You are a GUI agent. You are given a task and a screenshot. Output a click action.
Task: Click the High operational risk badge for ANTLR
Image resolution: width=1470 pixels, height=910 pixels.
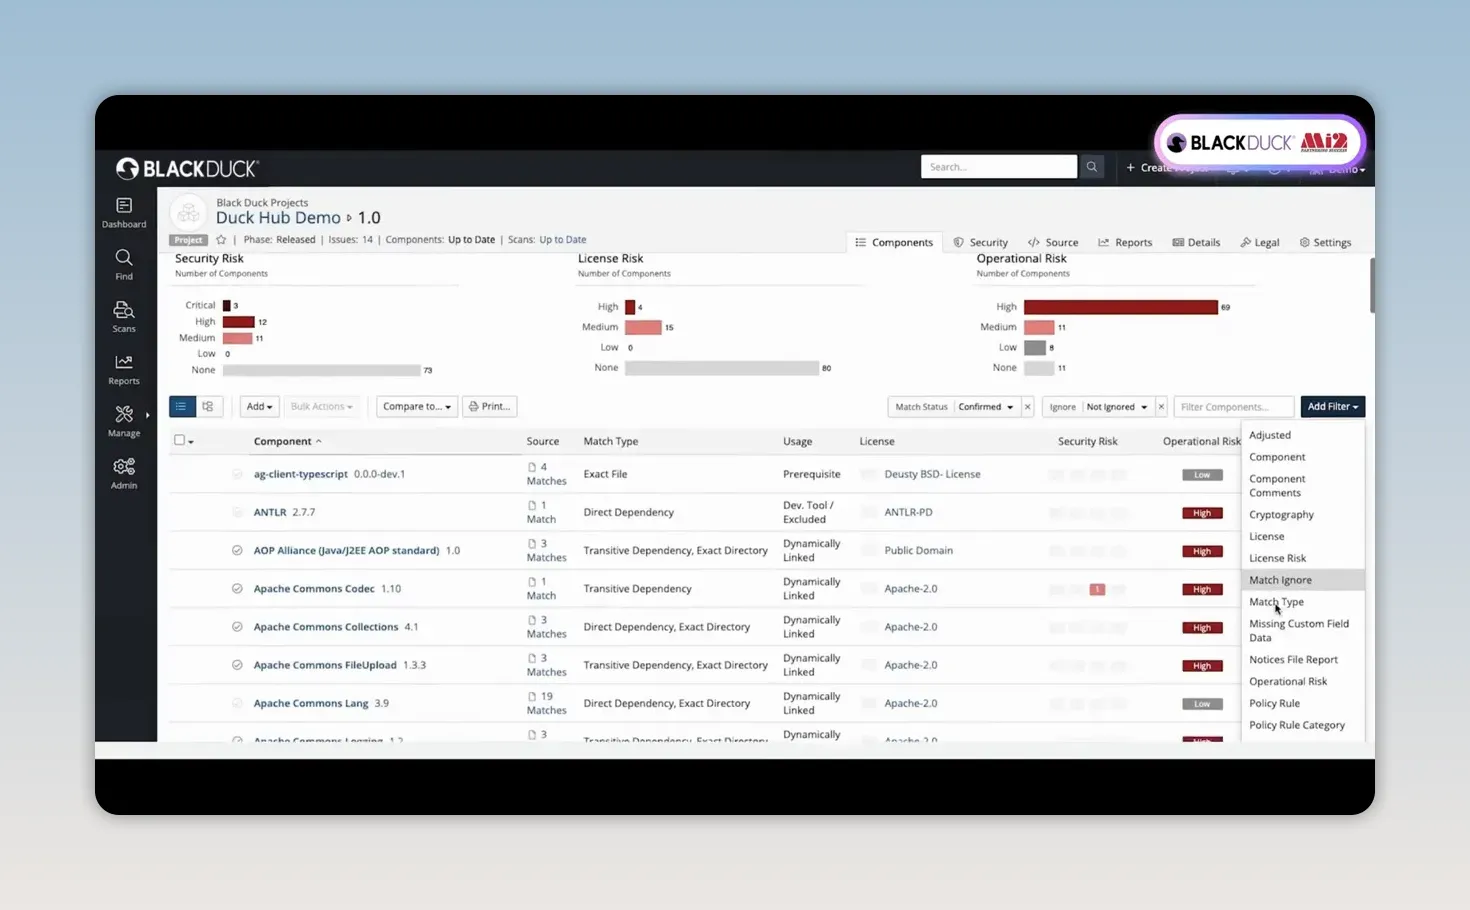1202,513
